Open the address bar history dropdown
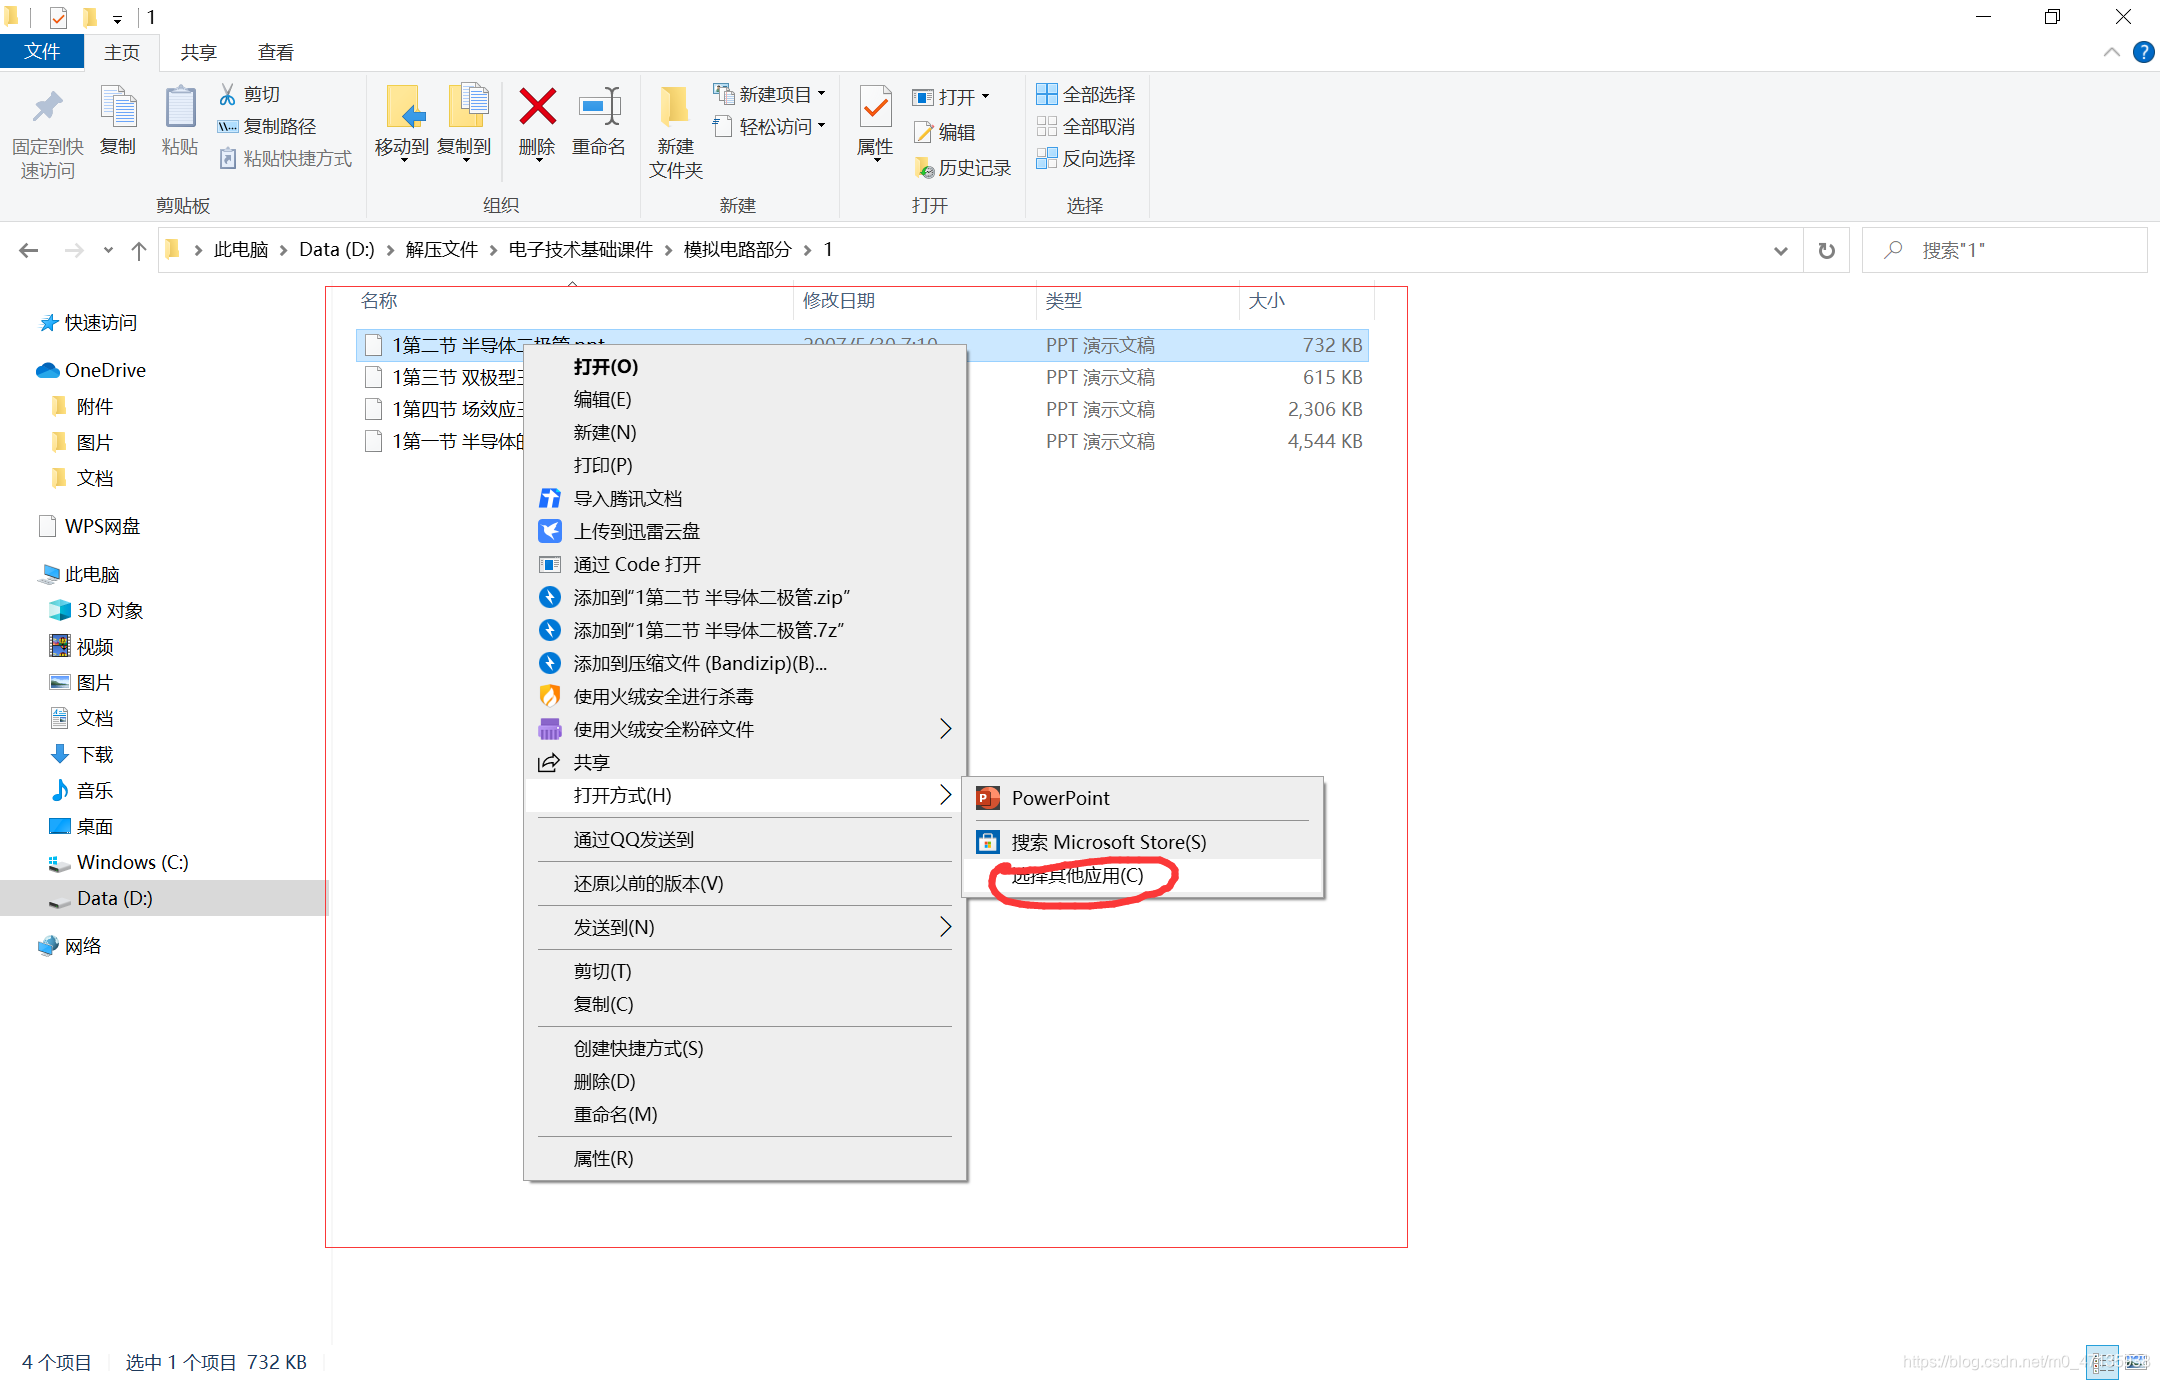Image resolution: width=2160 pixels, height=1380 pixels. point(1780,250)
